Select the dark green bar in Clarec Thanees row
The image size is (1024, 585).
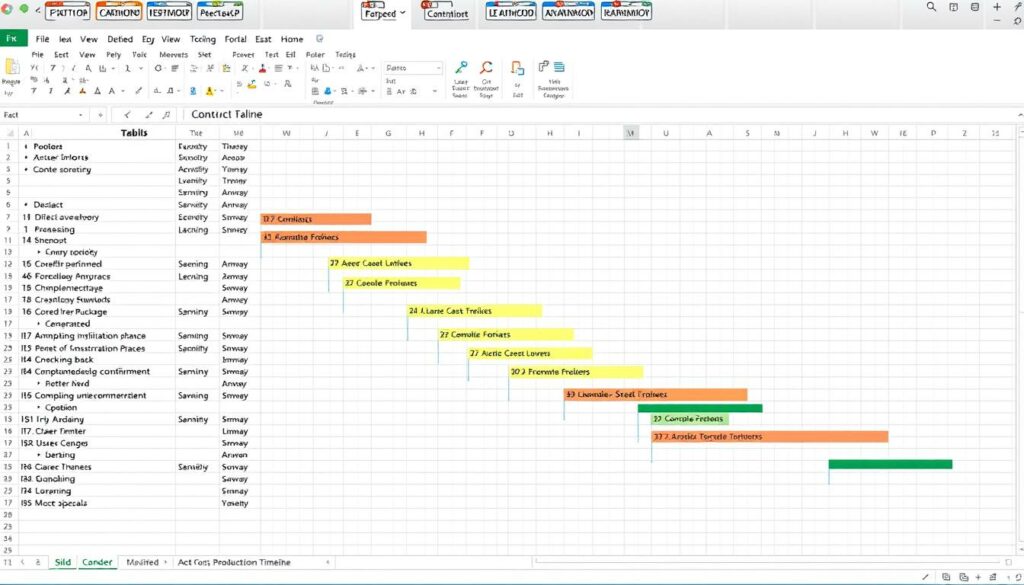890,464
